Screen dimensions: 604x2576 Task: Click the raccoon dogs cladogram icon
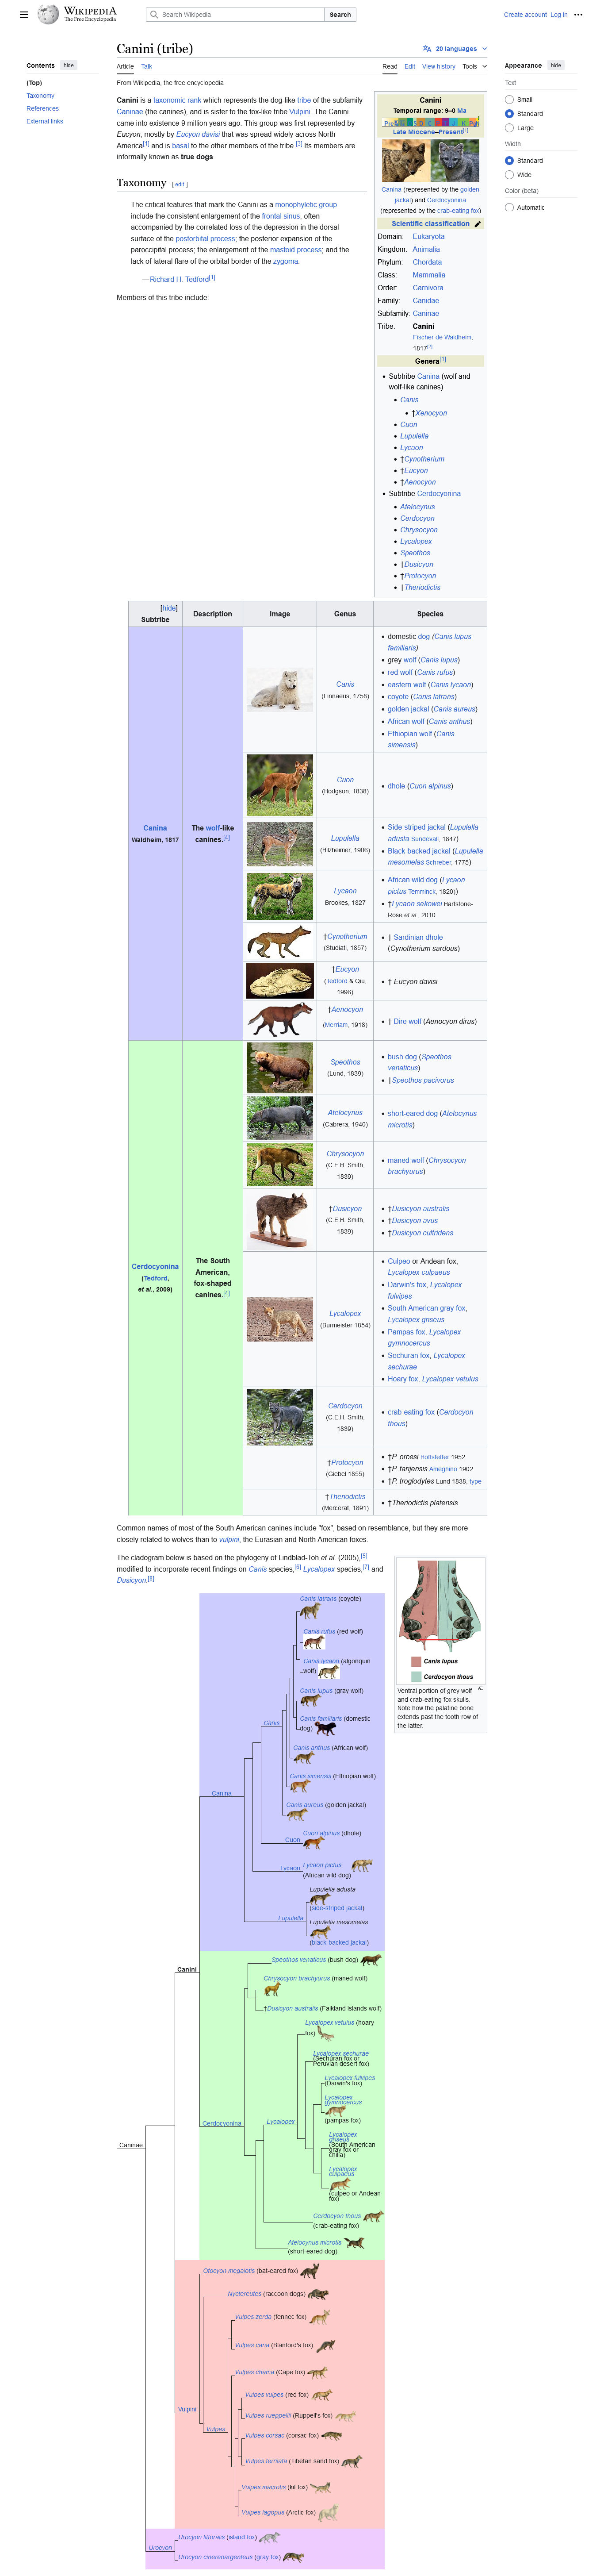pos(318,2294)
